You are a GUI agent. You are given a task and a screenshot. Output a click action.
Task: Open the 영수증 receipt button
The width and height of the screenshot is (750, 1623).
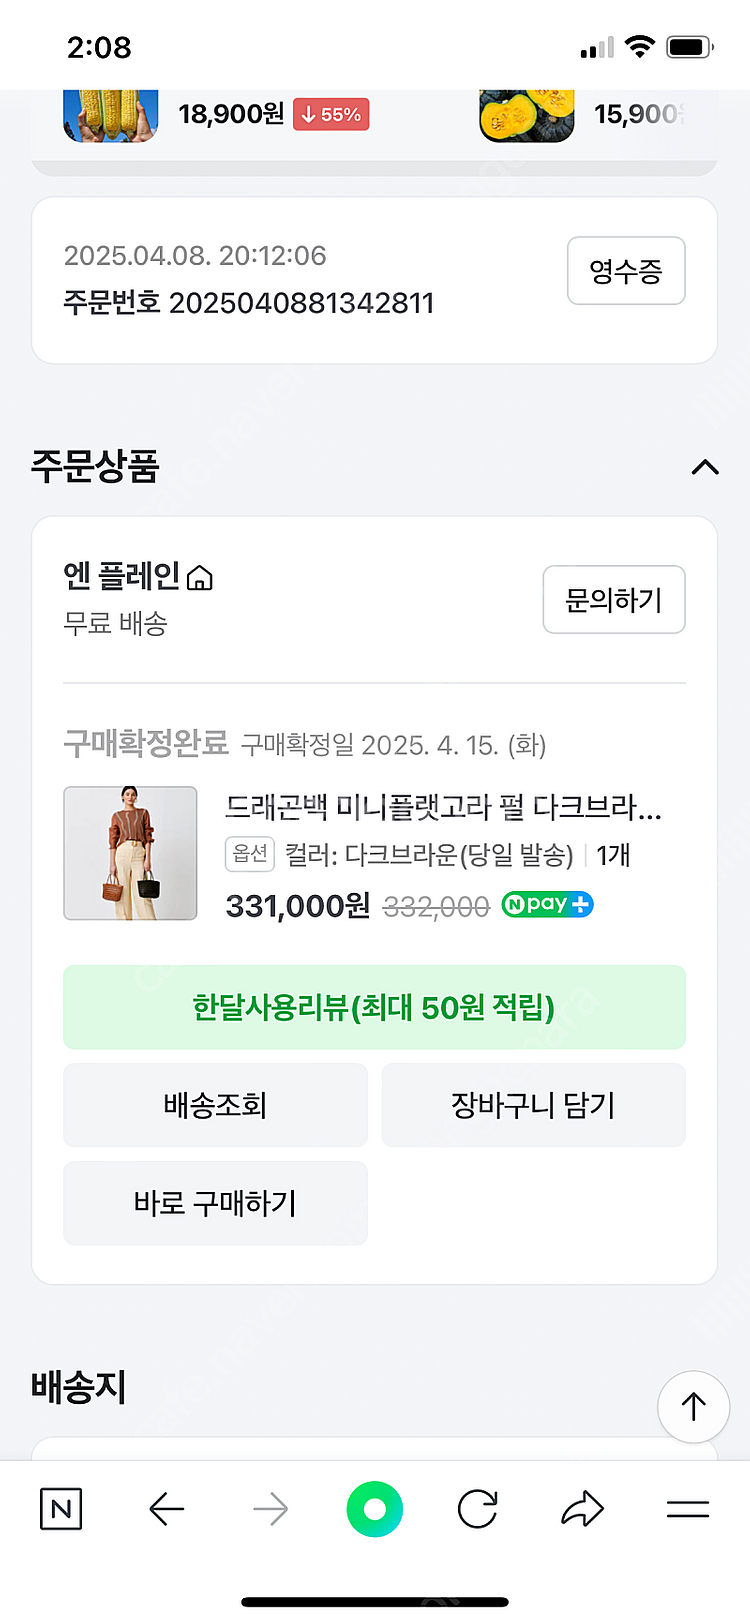coord(626,270)
